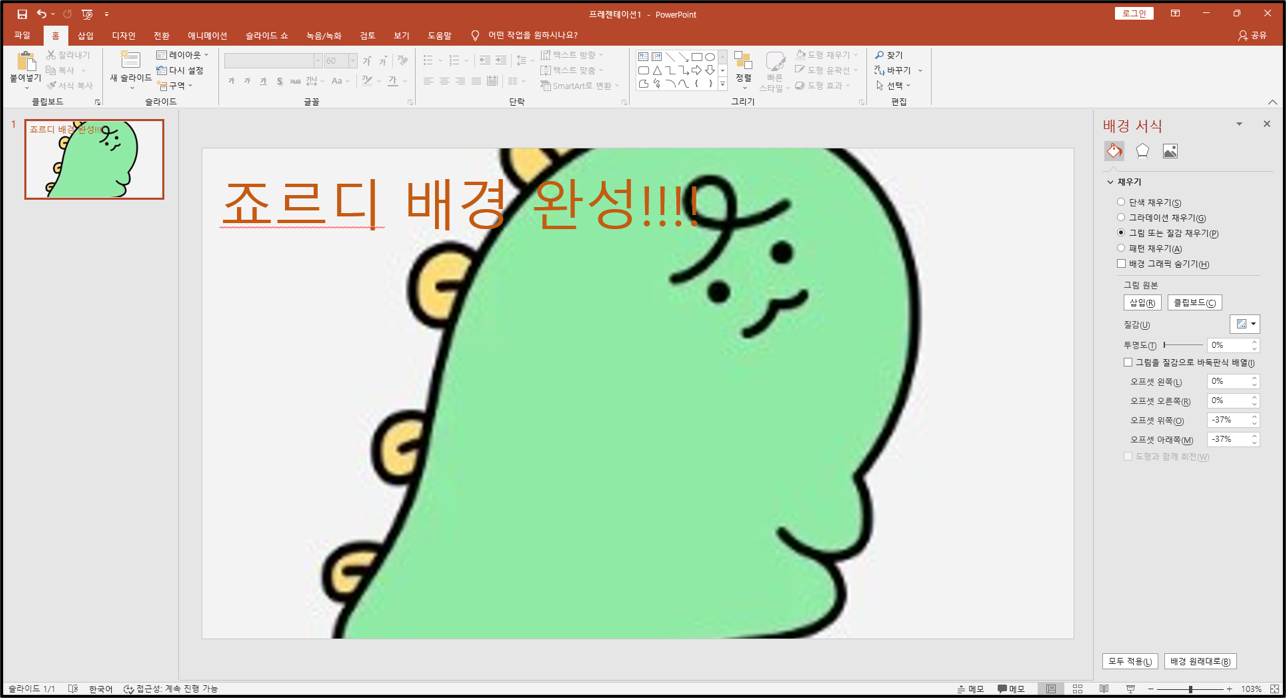The image size is (1286, 698).
Task: Click the Paste (붙여넣기) clipboard icon
Action: [26, 61]
